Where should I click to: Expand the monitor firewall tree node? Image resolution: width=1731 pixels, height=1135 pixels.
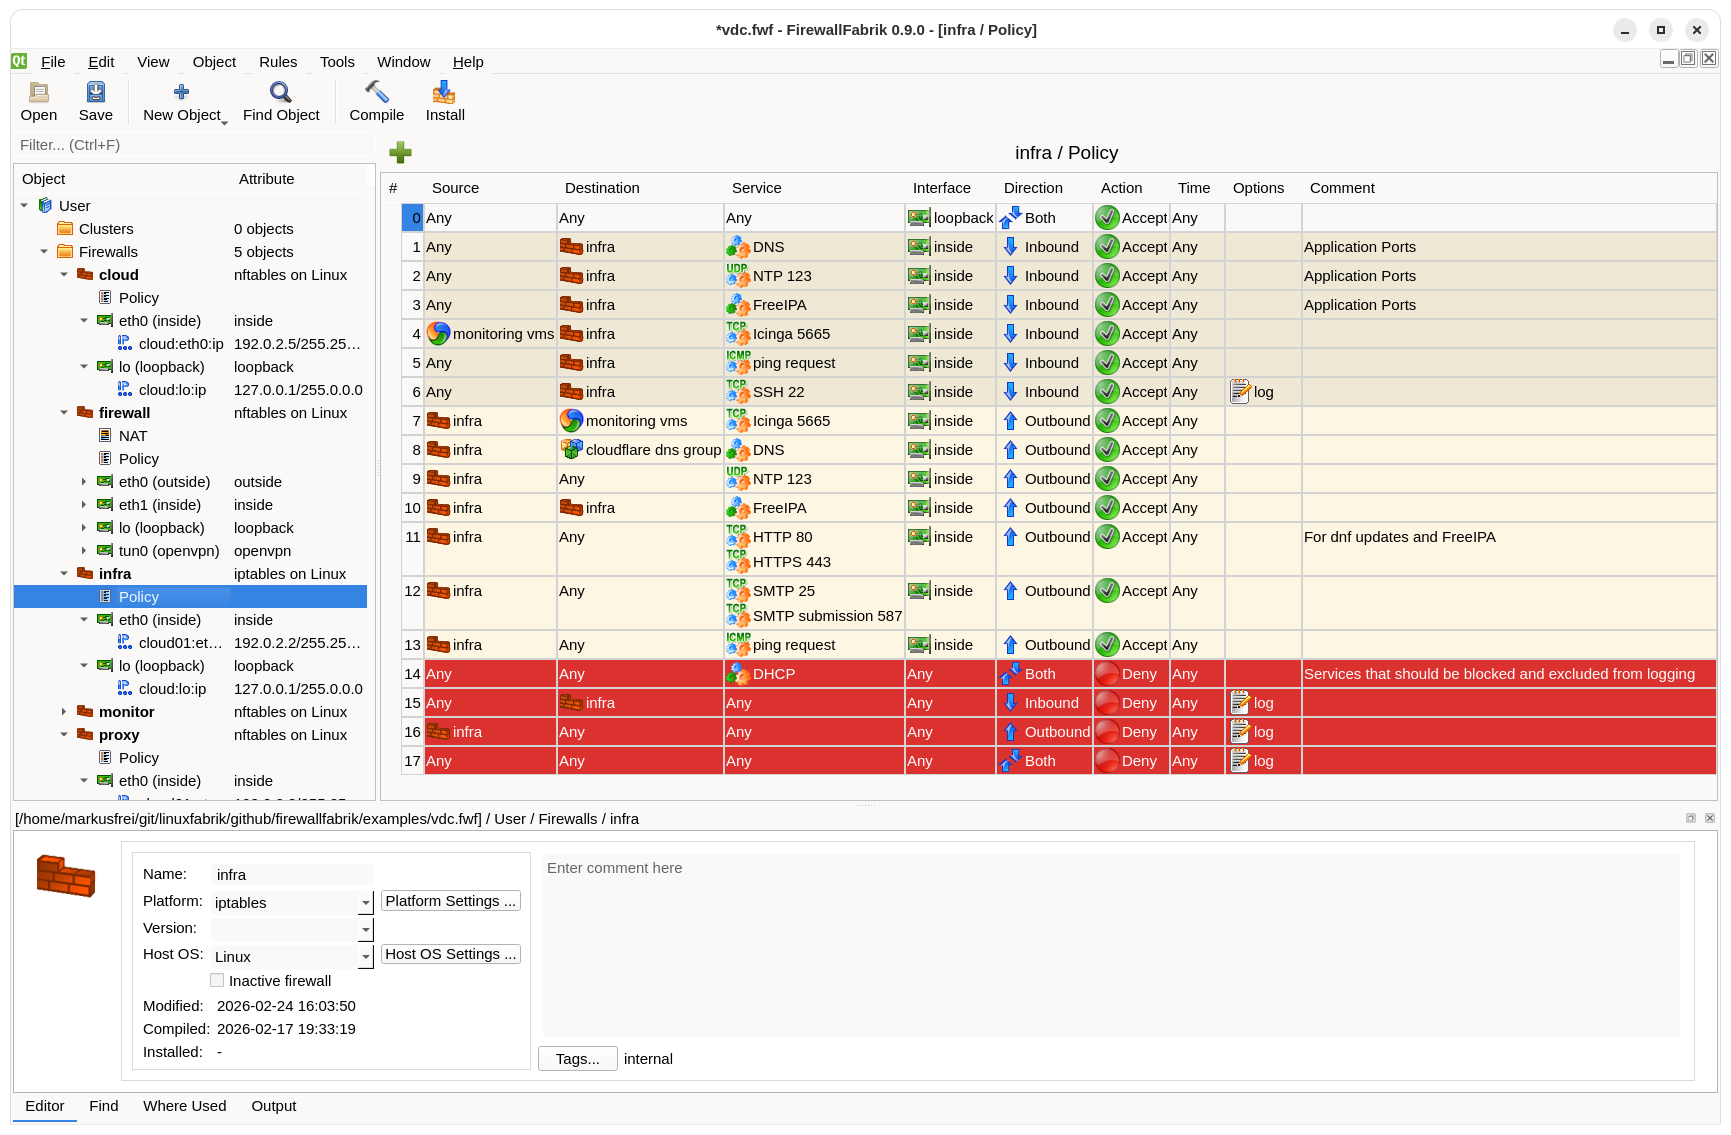tap(64, 712)
